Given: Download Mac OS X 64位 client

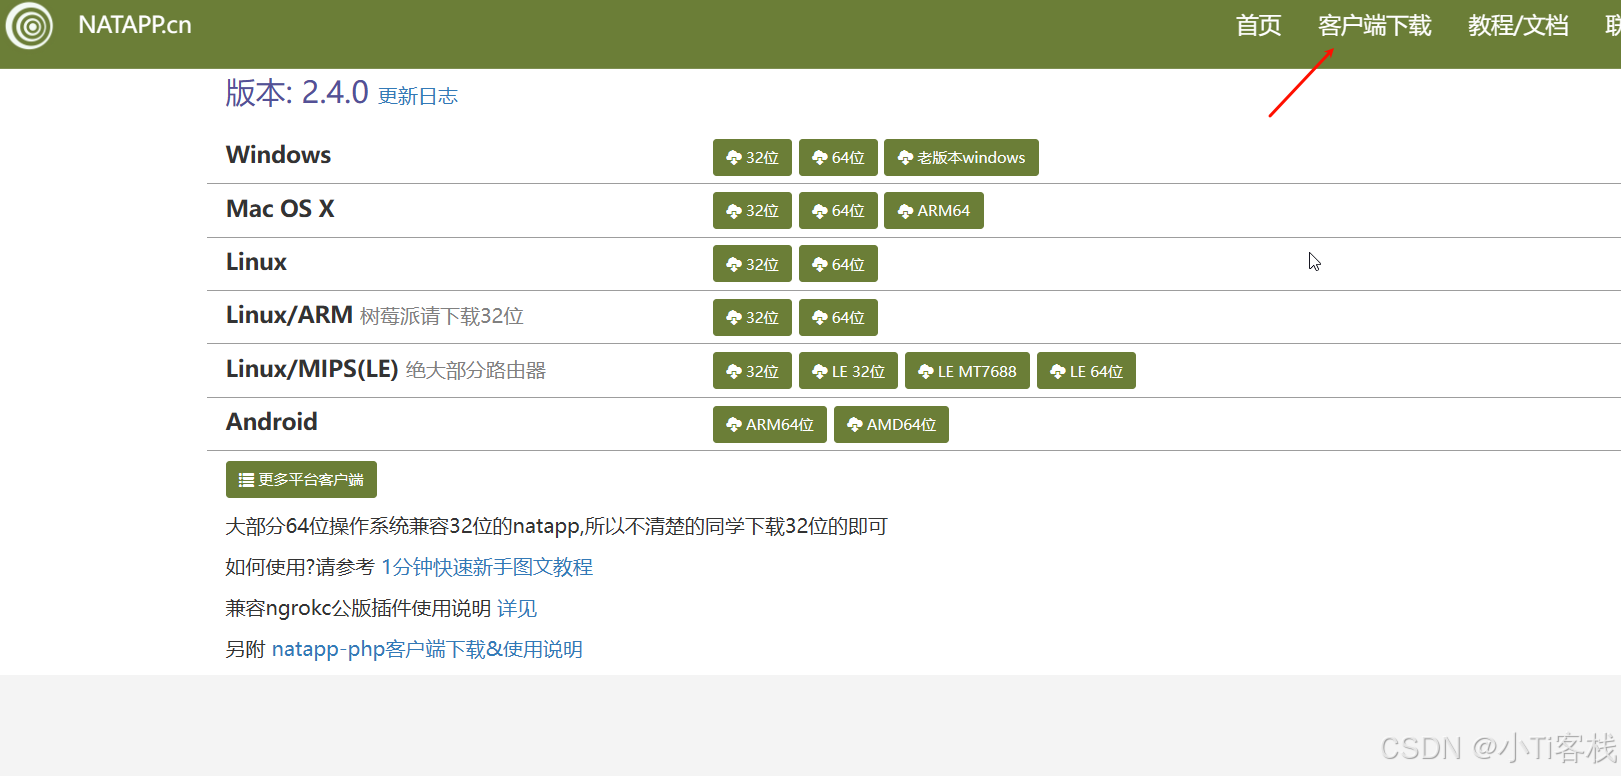Looking at the screenshot, I should click(x=838, y=210).
